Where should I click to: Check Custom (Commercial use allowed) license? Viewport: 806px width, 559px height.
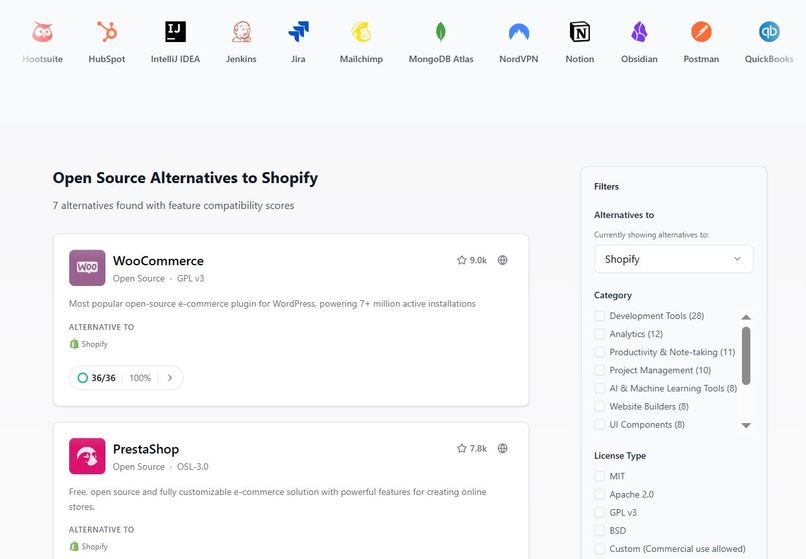(x=599, y=548)
